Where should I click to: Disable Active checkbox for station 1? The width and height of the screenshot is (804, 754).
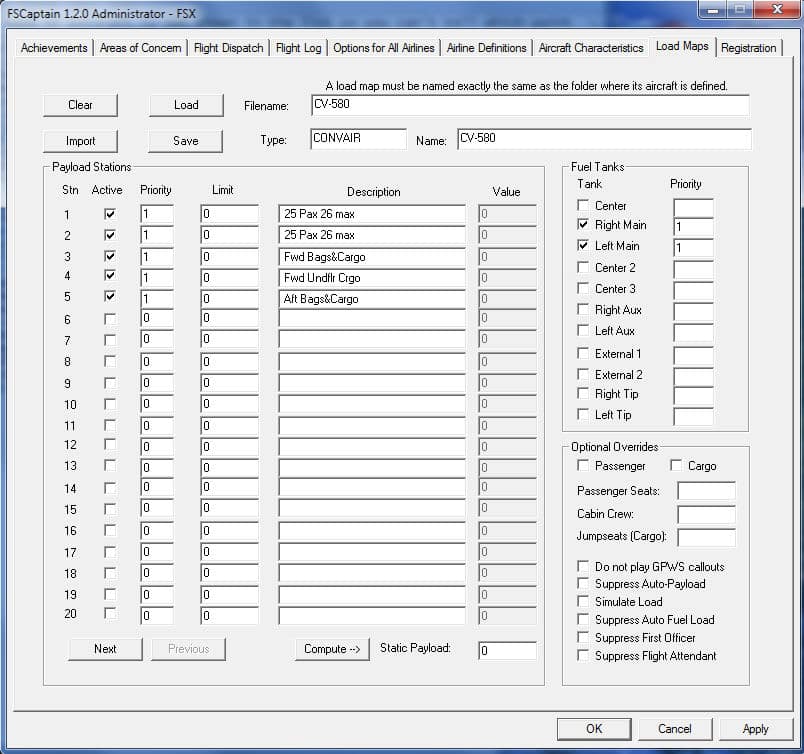109,214
